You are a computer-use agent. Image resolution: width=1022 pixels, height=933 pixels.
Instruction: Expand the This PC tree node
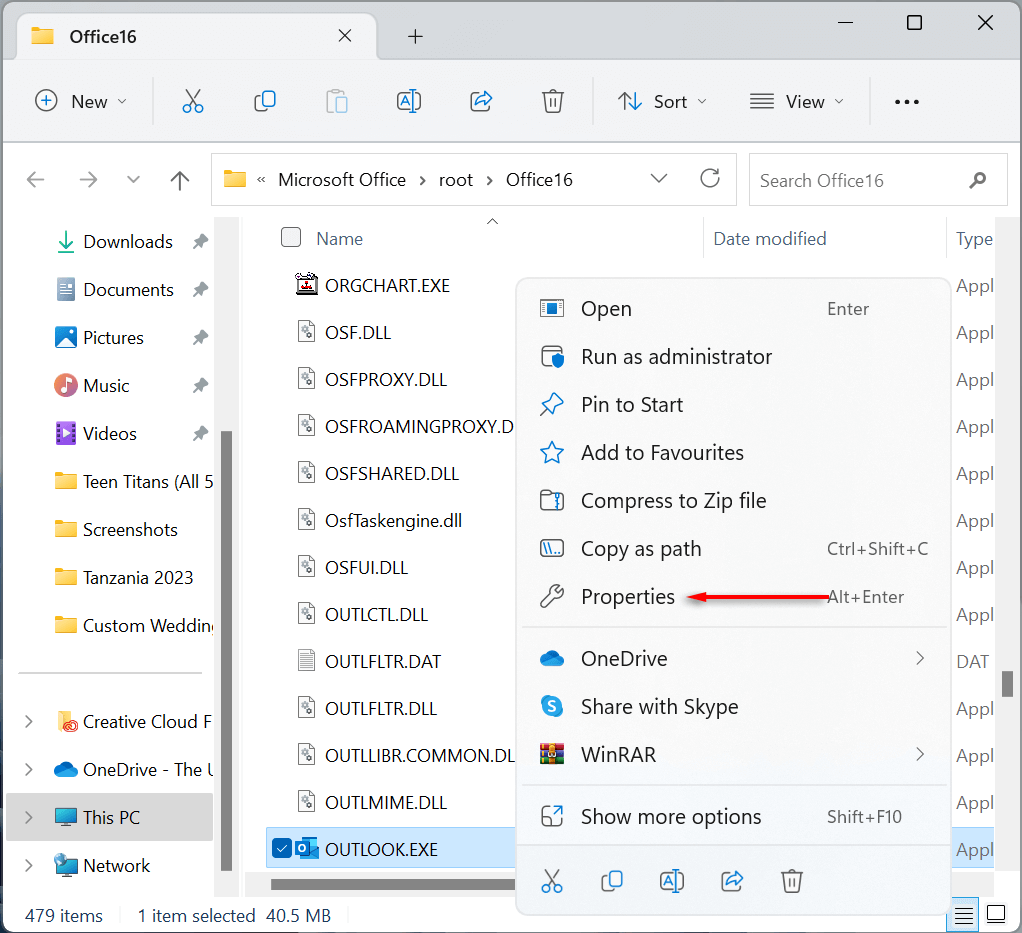click(x=29, y=817)
